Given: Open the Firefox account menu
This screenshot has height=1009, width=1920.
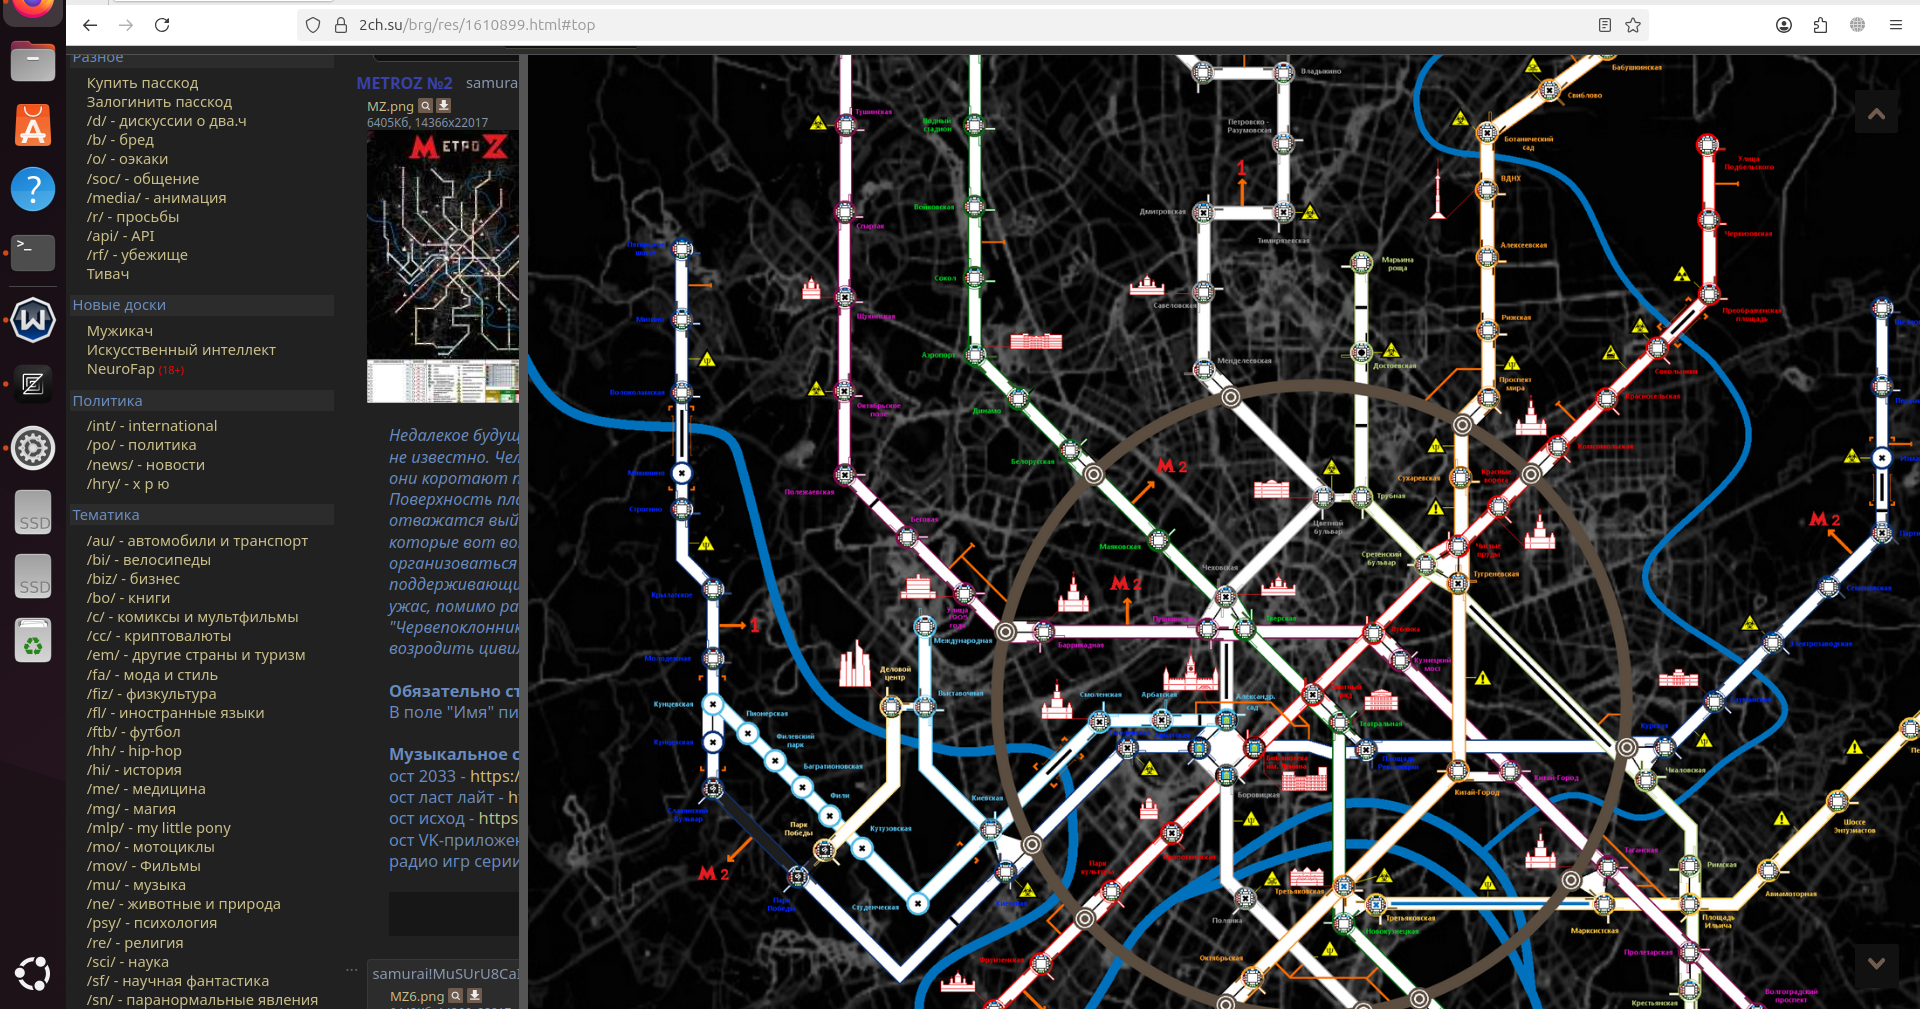Looking at the screenshot, I should pos(1783,25).
